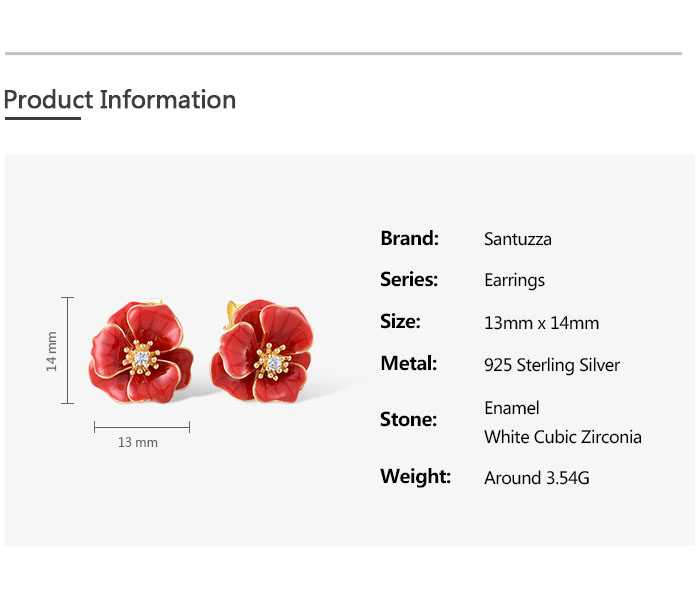This screenshot has height=596, width=700.
Task: Select the Stone label
Action: pyautogui.click(x=408, y=419)
